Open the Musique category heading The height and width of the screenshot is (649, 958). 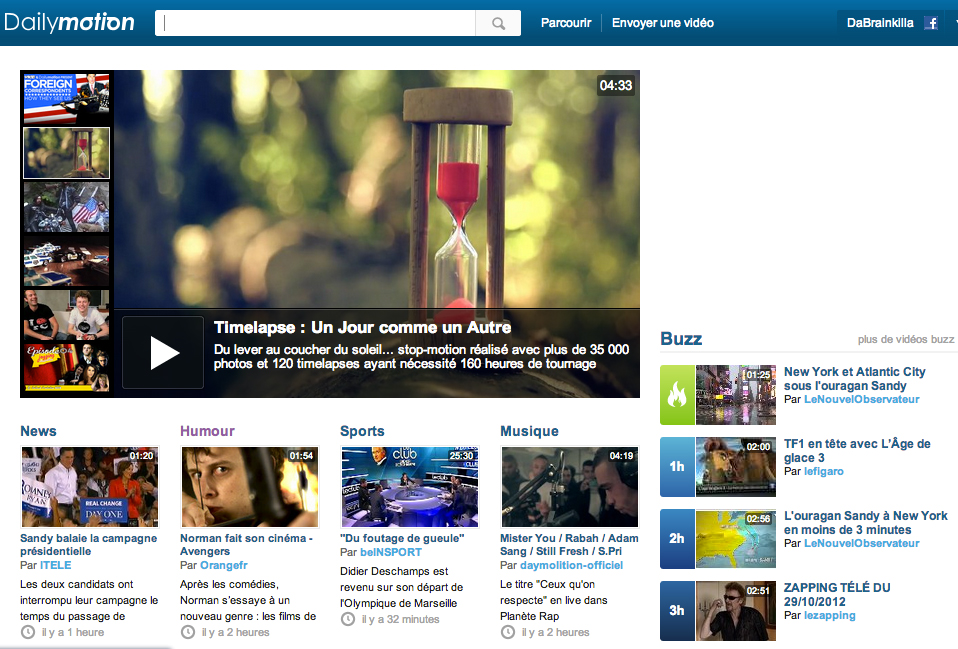(529, 431)
